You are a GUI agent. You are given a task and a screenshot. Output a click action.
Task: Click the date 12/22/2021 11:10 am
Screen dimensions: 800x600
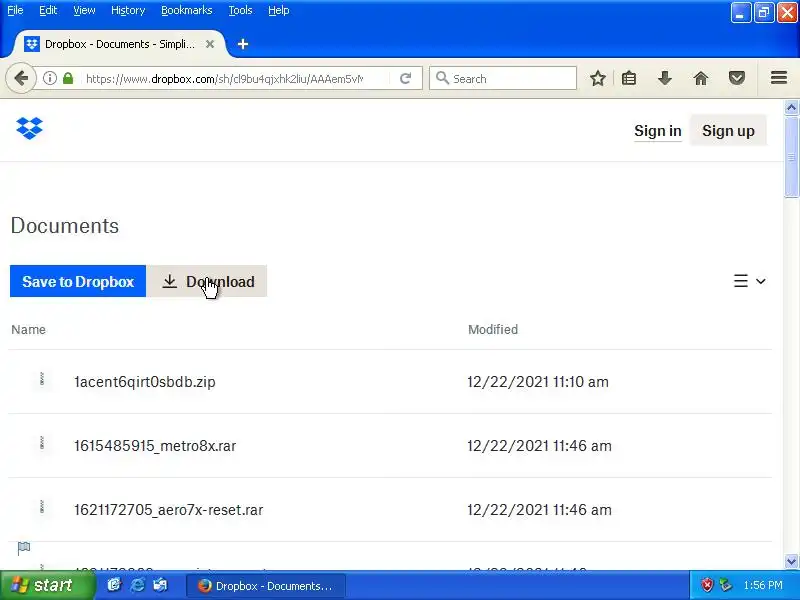538,382
